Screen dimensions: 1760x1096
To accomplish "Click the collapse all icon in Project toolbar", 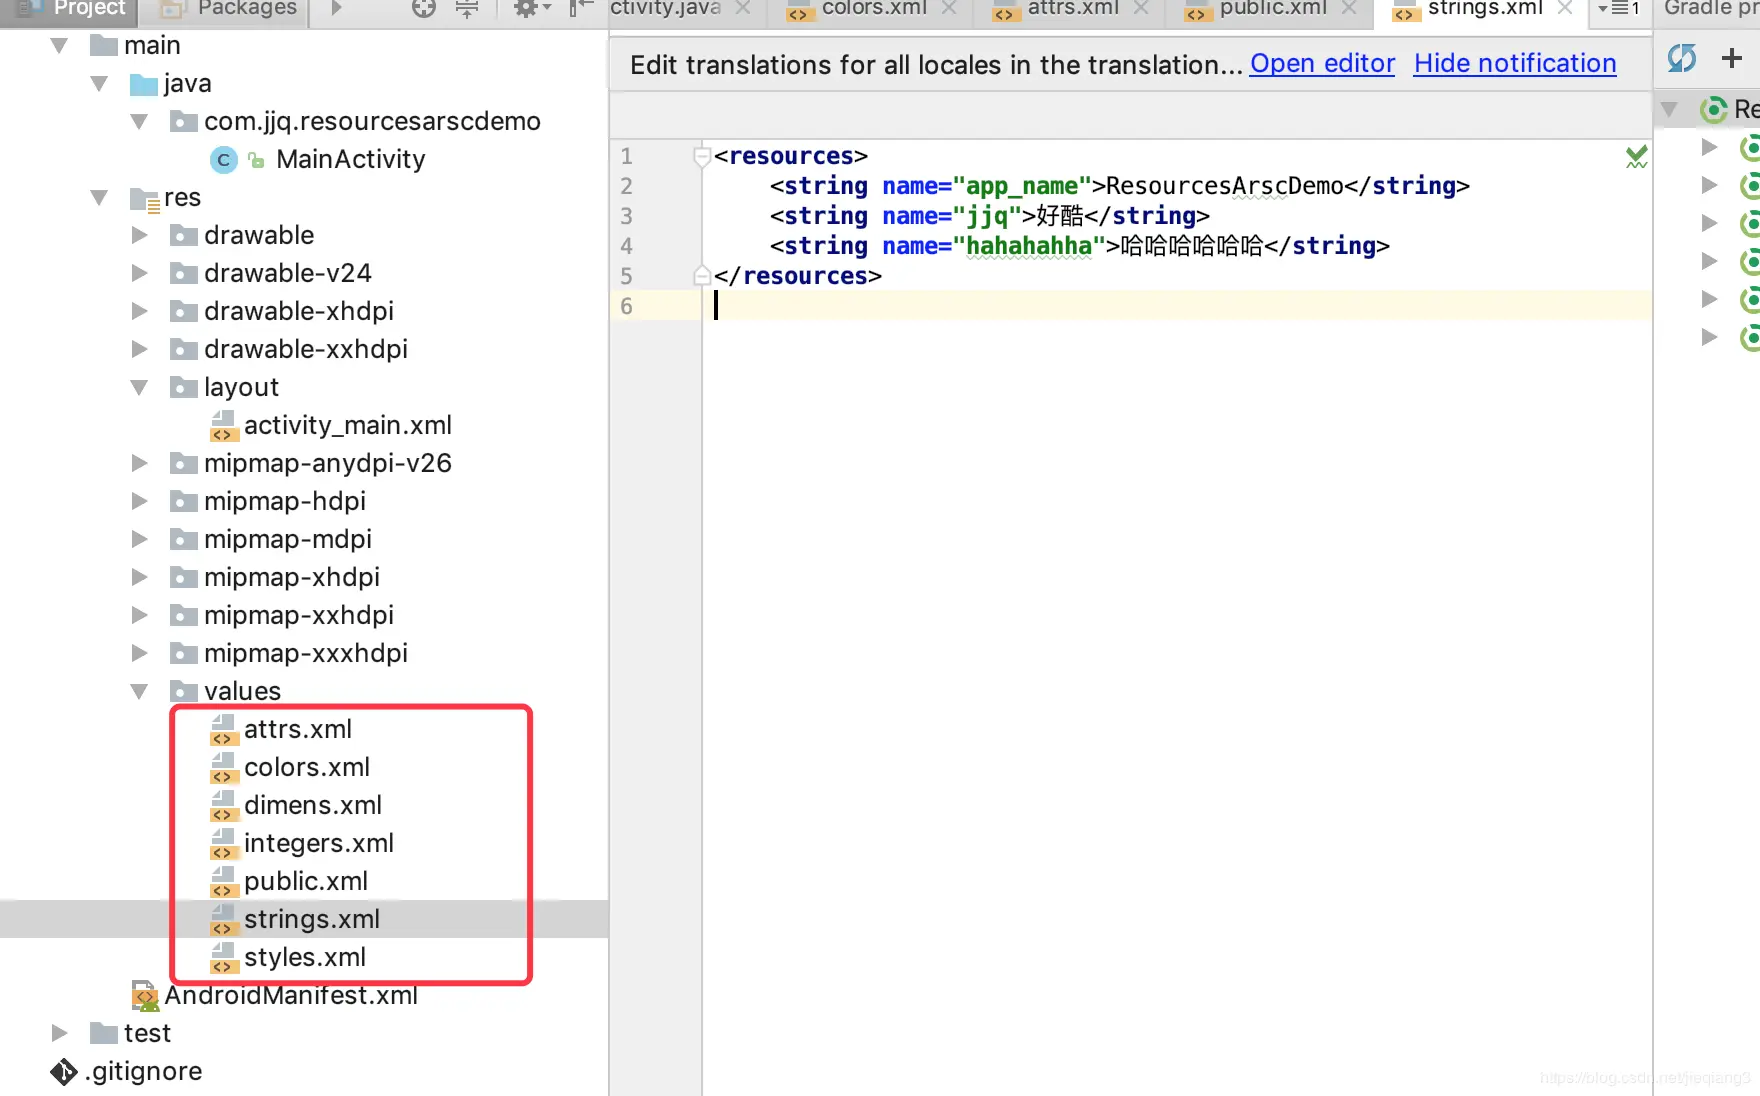I will (x=467, y=8).
